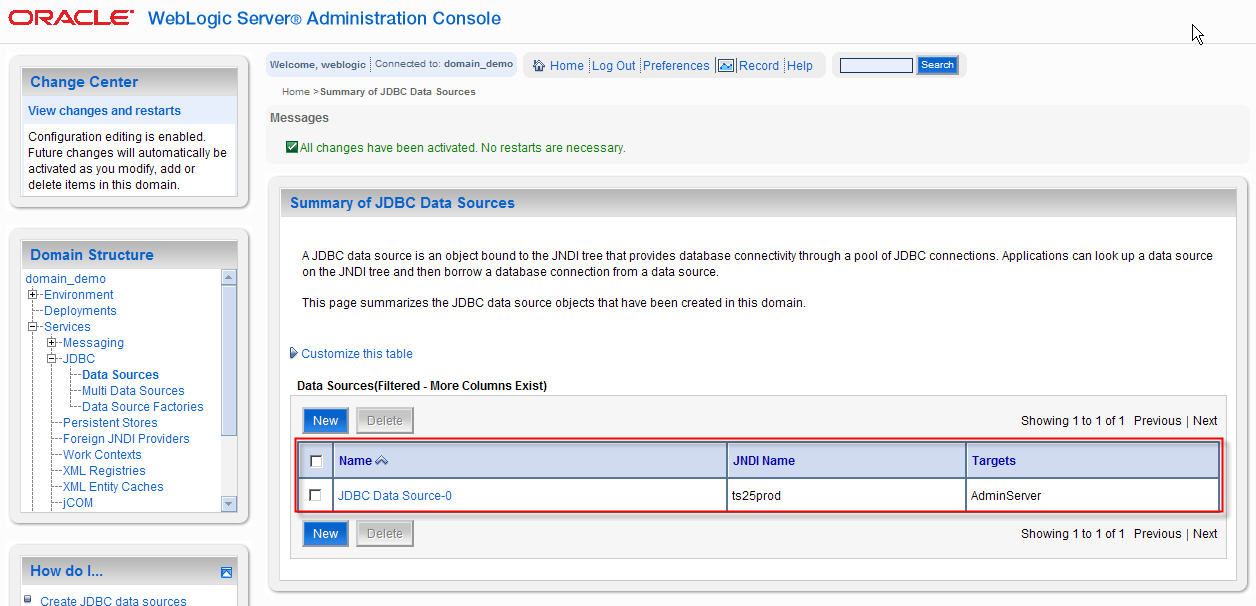Open XML Entity Caches tree item
This screenshot has width=1256, height=606.
click(x=113, y=487)
